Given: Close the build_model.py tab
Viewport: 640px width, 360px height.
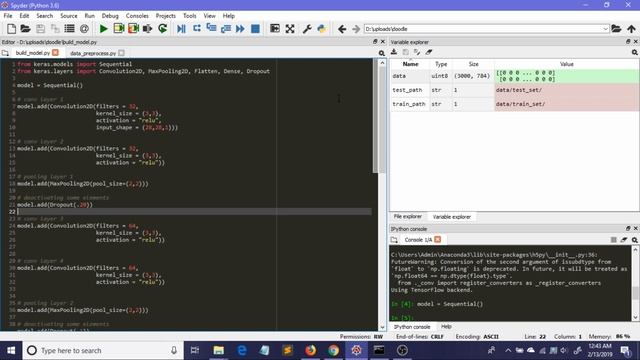Looking at the screenshot, I should coord(56,53).
